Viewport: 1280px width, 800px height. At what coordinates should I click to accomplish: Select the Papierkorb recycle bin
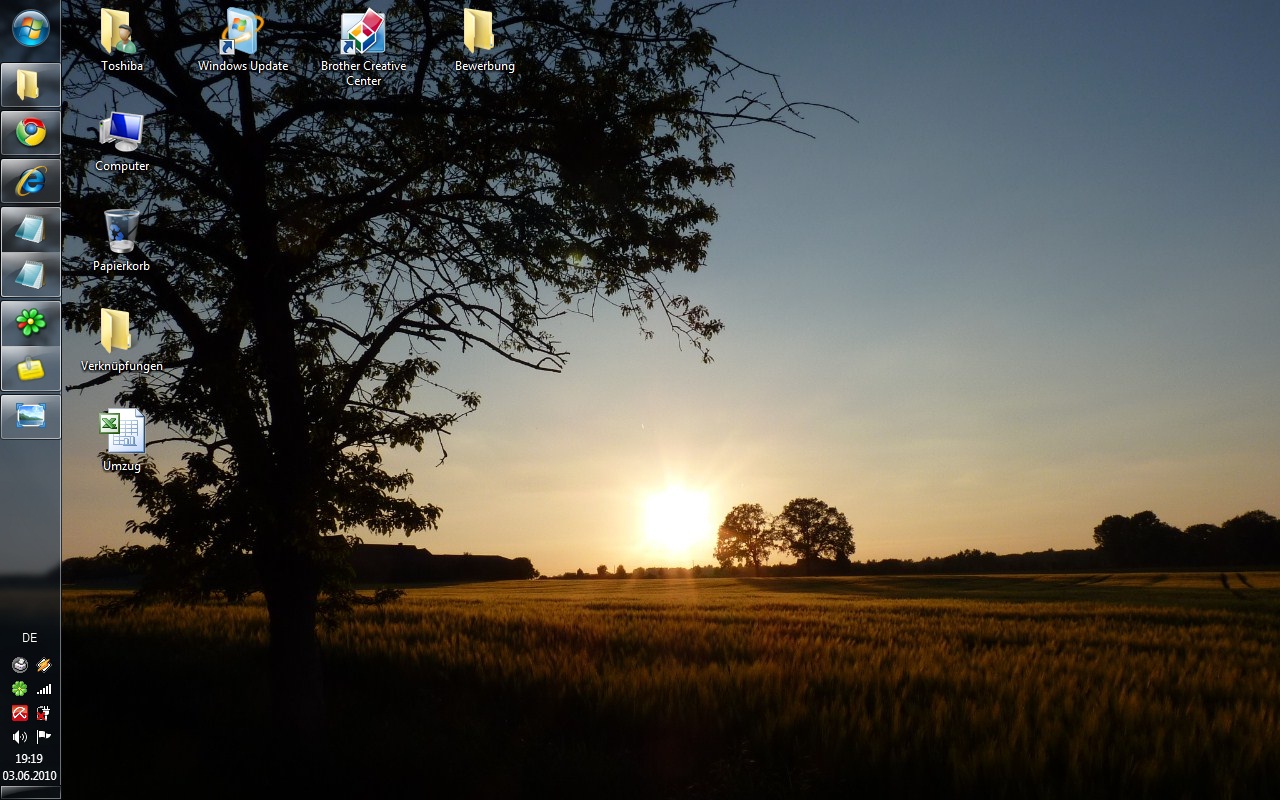coord(122,233)
